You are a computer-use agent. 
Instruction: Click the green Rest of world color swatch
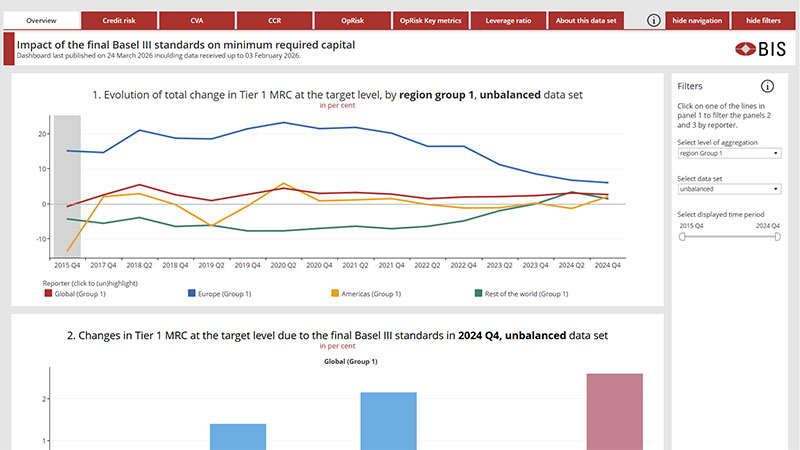pos(478,293)
